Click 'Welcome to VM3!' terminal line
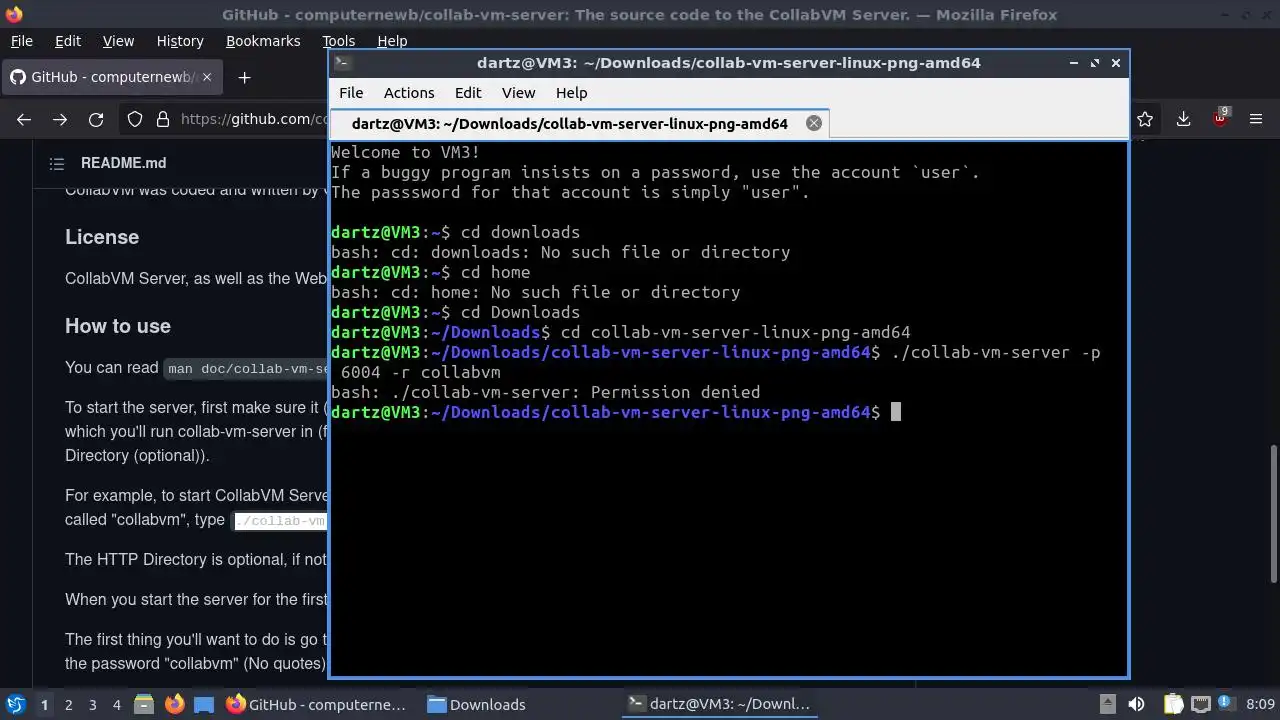Viewport: 1280px width, 720px height. 405,152
